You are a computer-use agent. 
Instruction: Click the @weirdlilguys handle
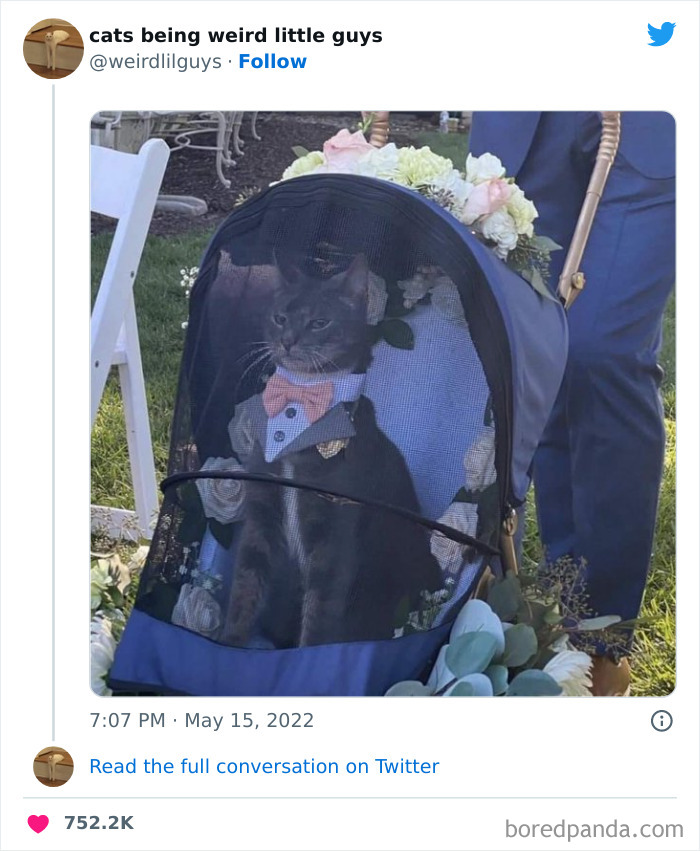click(155, 61)
